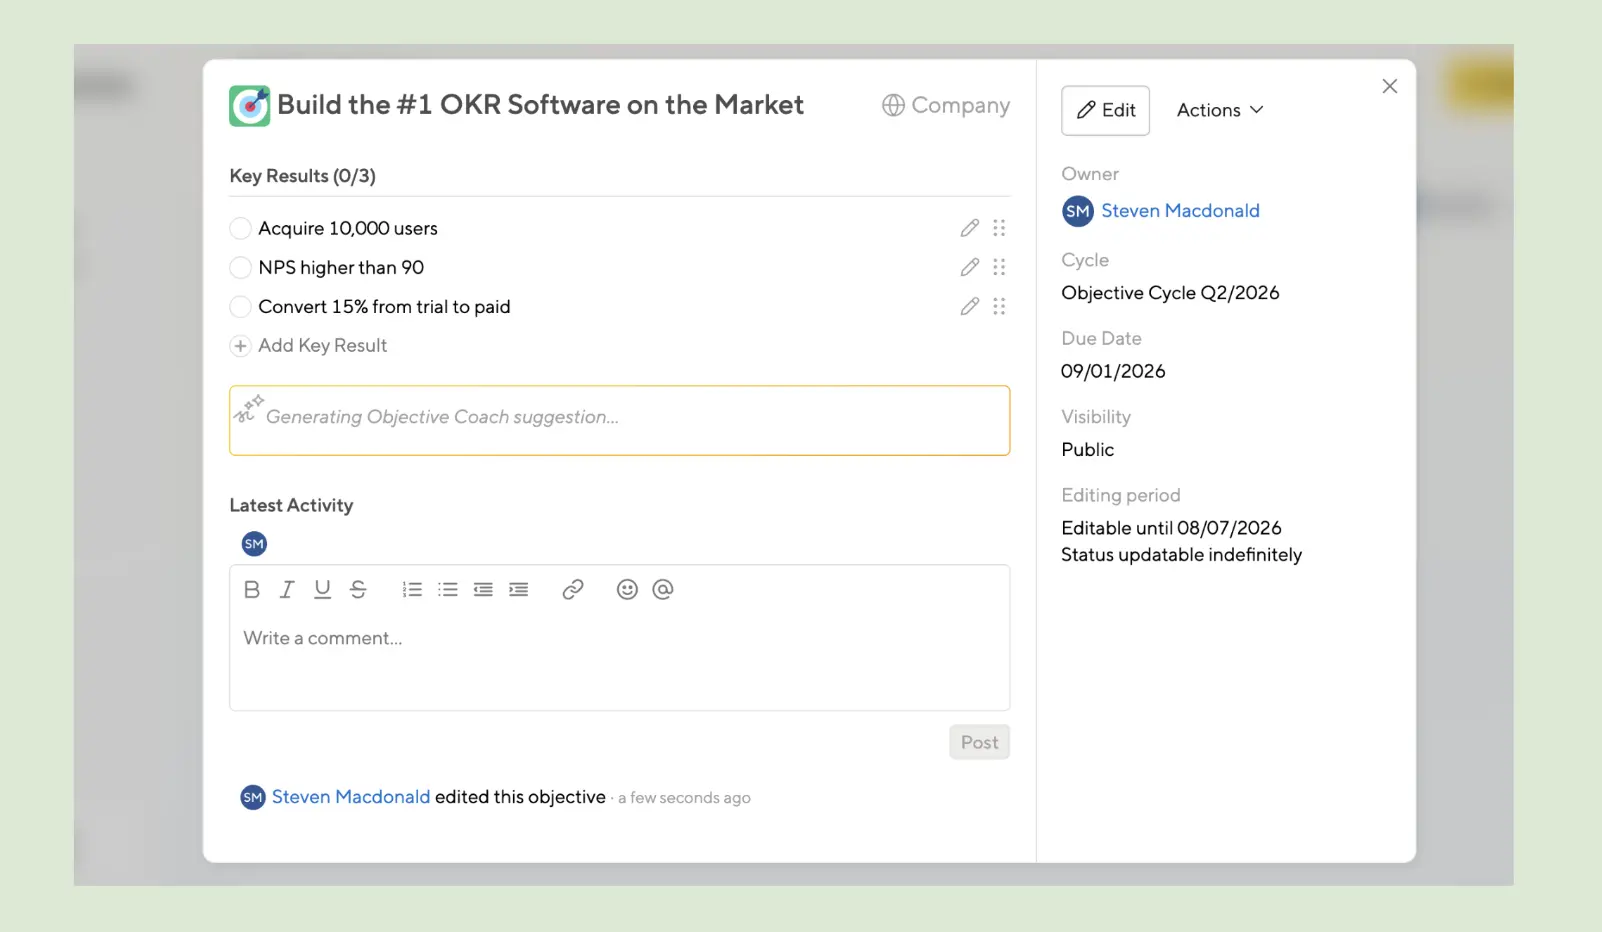Open Steven Macdonald owner link
The width and height of the screenshot is (1602, 932).
[1180, 211]
